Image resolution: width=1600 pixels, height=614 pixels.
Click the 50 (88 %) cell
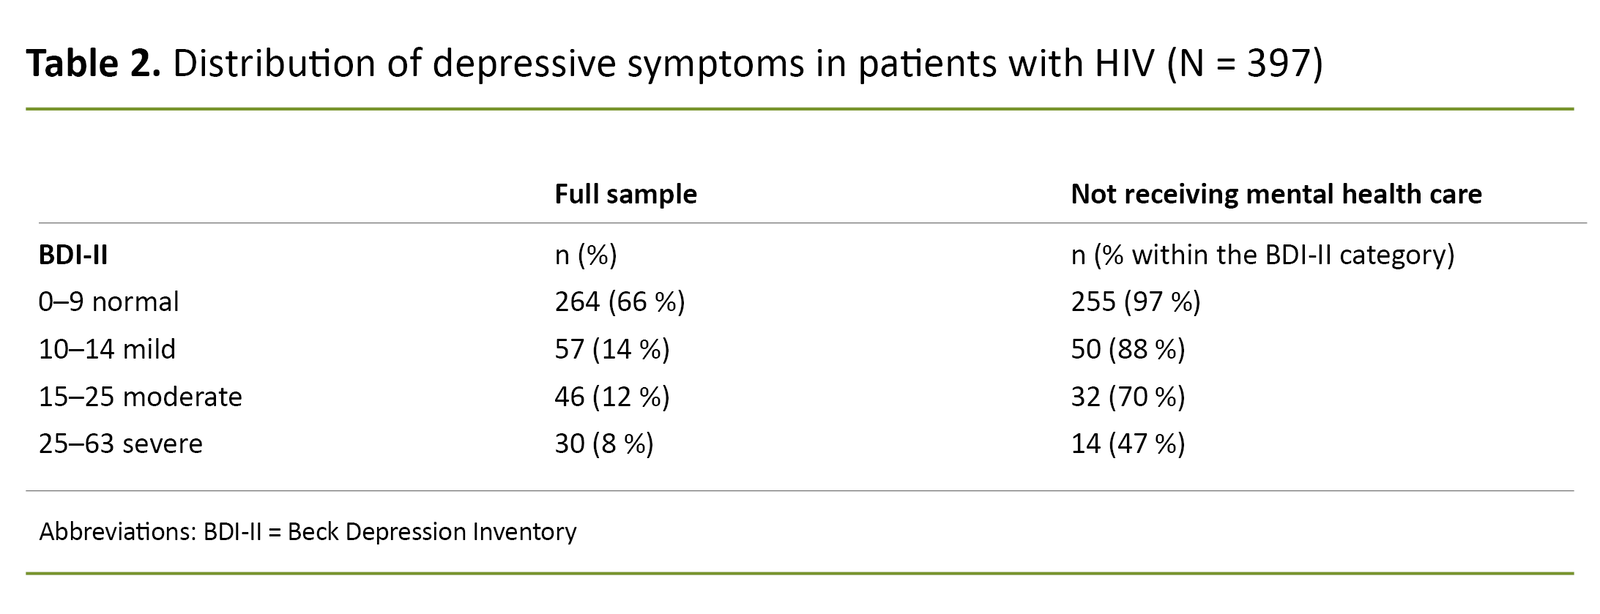(x=1128, y=349)
